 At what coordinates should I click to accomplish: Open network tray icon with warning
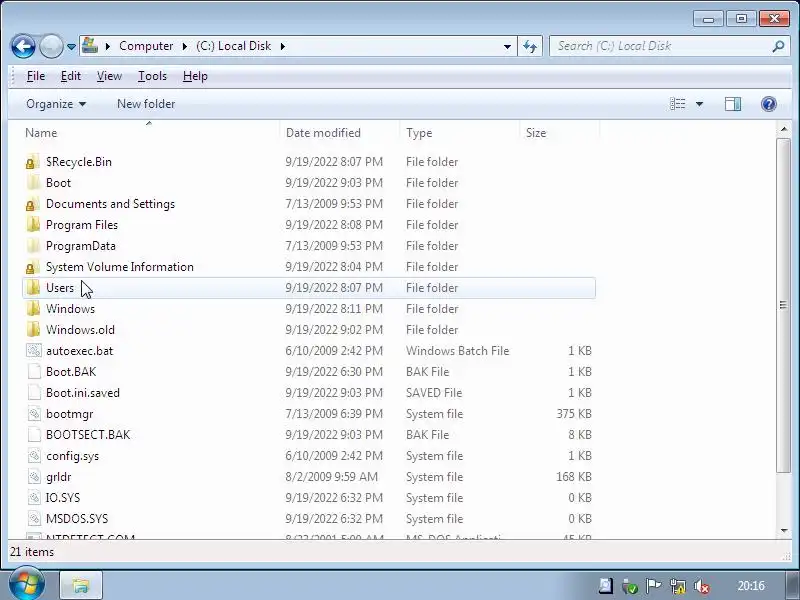point(678,586)
